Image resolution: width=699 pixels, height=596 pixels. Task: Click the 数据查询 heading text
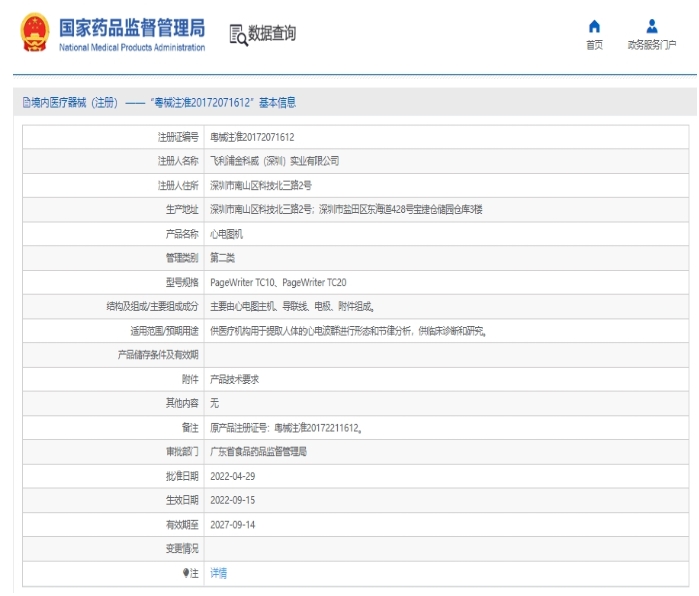pyautogui.click(x=272, y=34)
